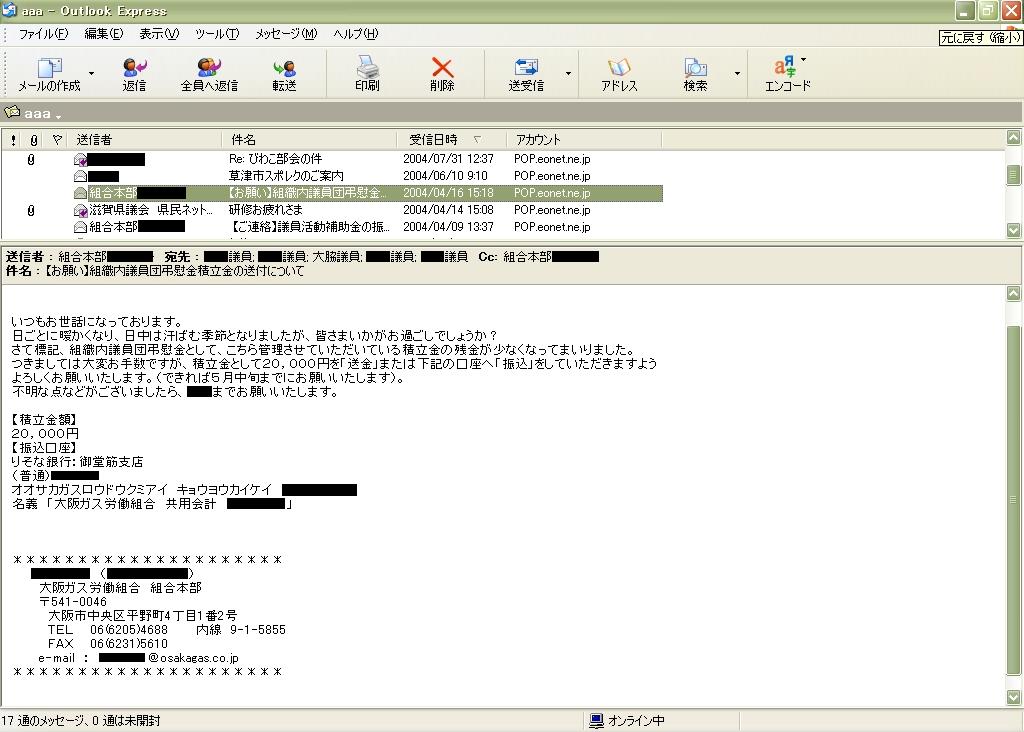Open the 編集(E) menu
The height and width of the screenshot is (732, 1024).
[x=104, y=34]
